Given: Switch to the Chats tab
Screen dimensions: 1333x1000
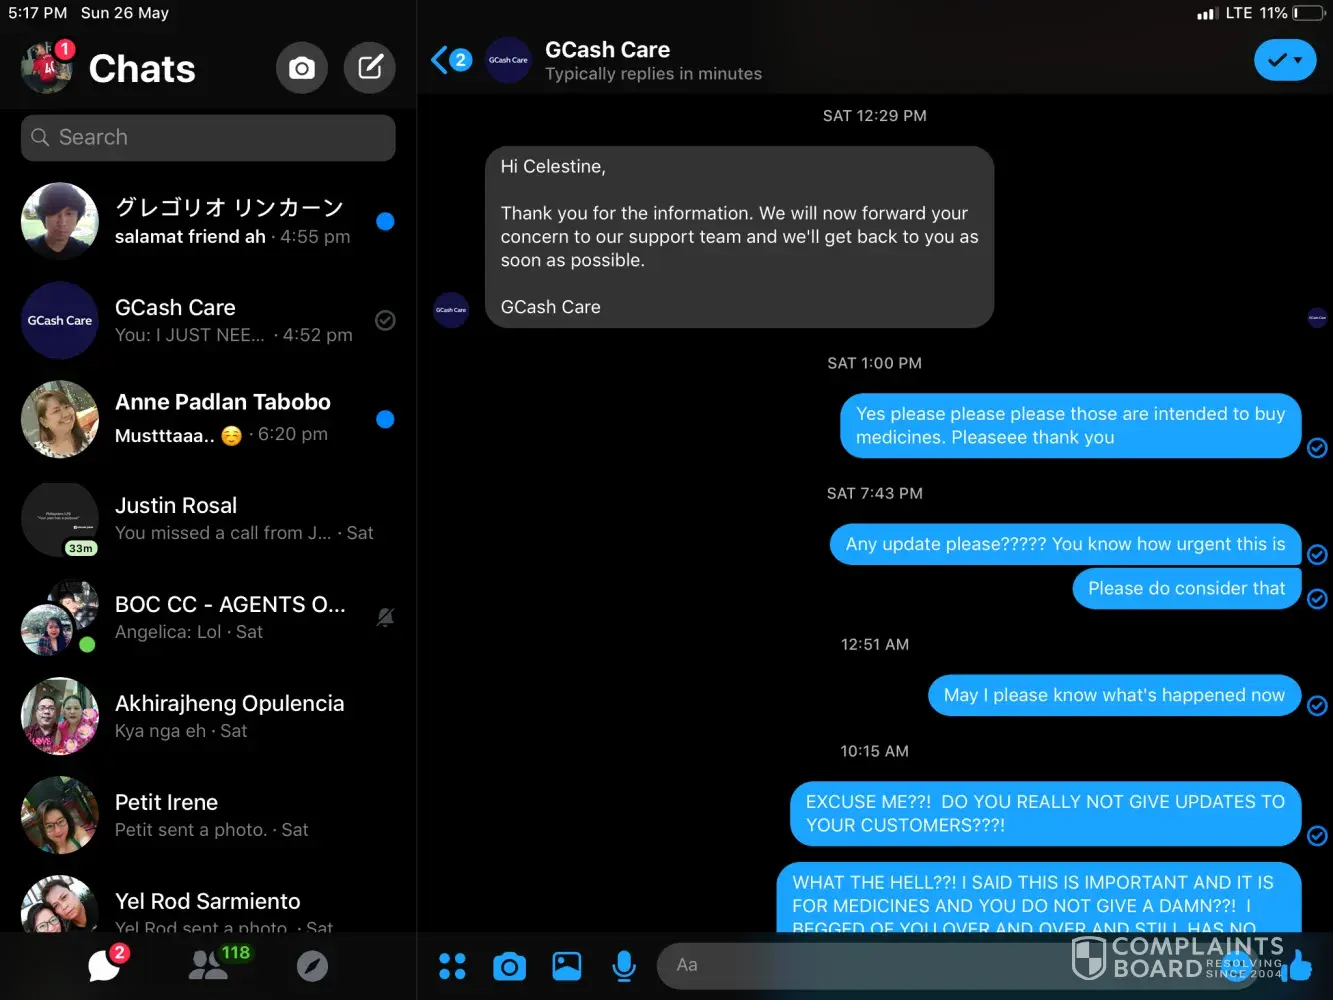Looking at the screenshot, I should coord(105,965).
